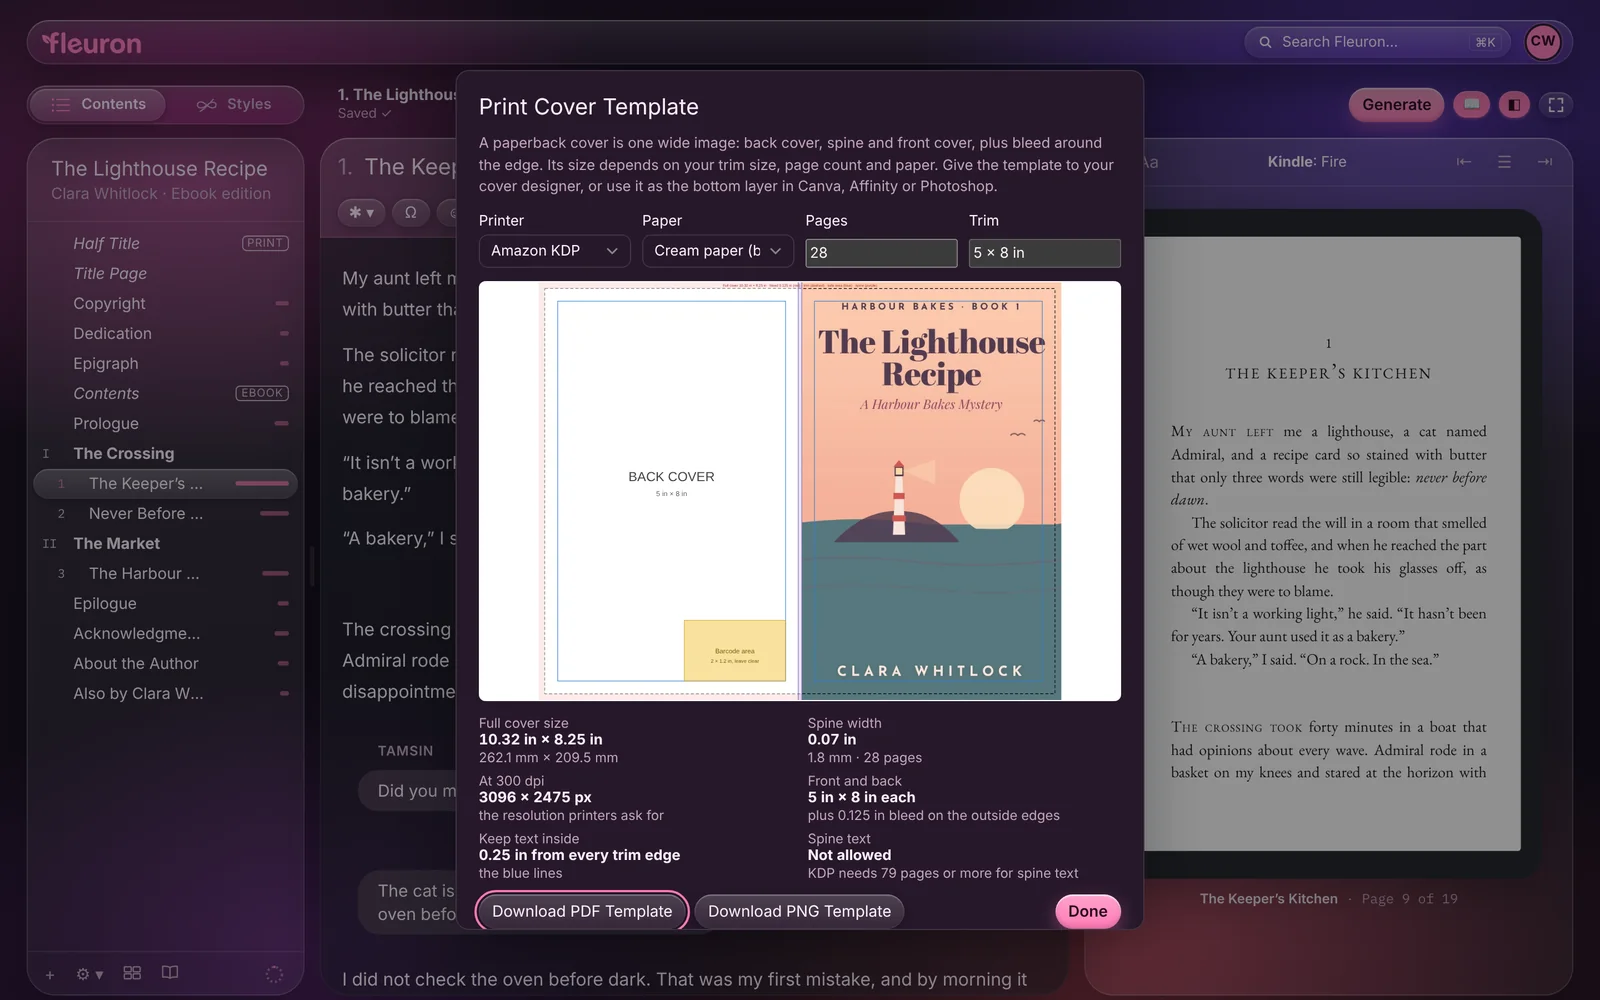The width and height of the screenshot is (1600, 1000).
Task: Open the Printer Amazon KDP dropdown
Action: point(554,251)
